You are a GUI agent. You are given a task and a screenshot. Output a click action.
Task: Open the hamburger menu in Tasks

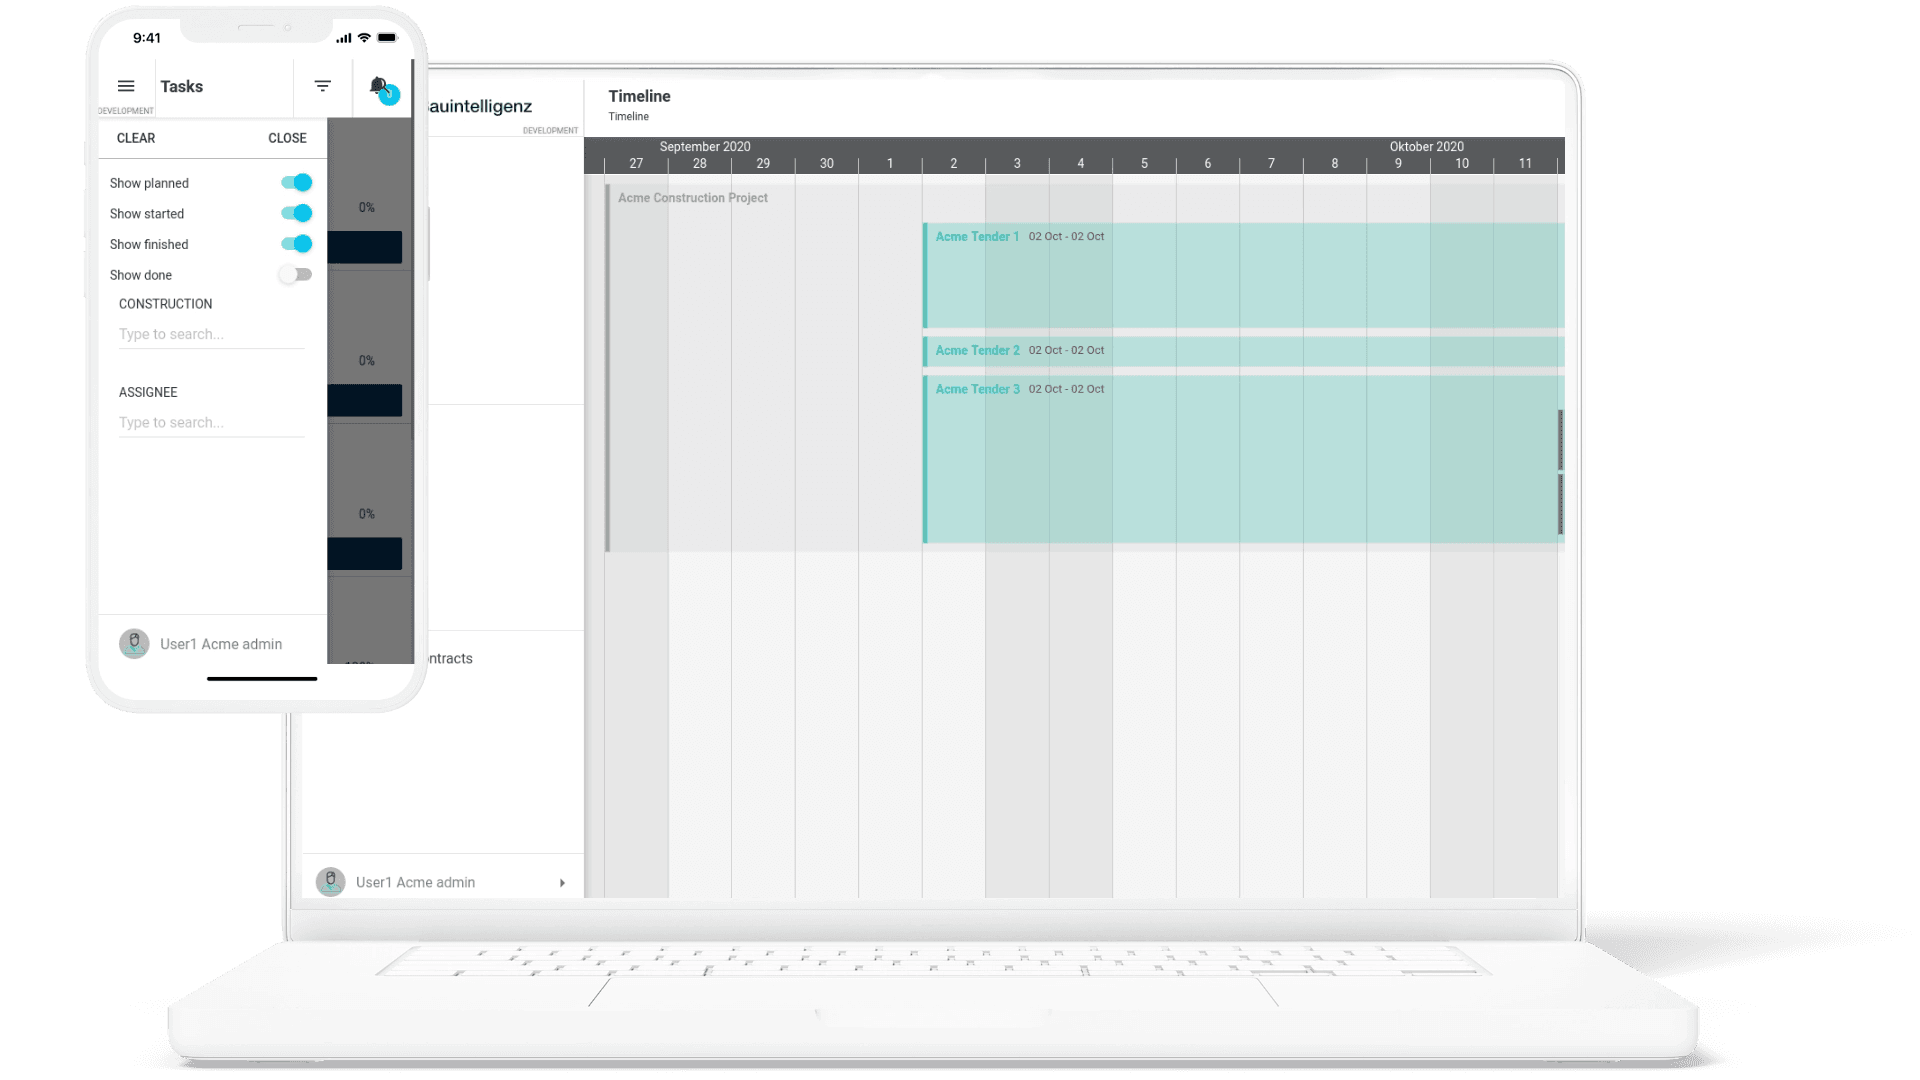(126, 86)
